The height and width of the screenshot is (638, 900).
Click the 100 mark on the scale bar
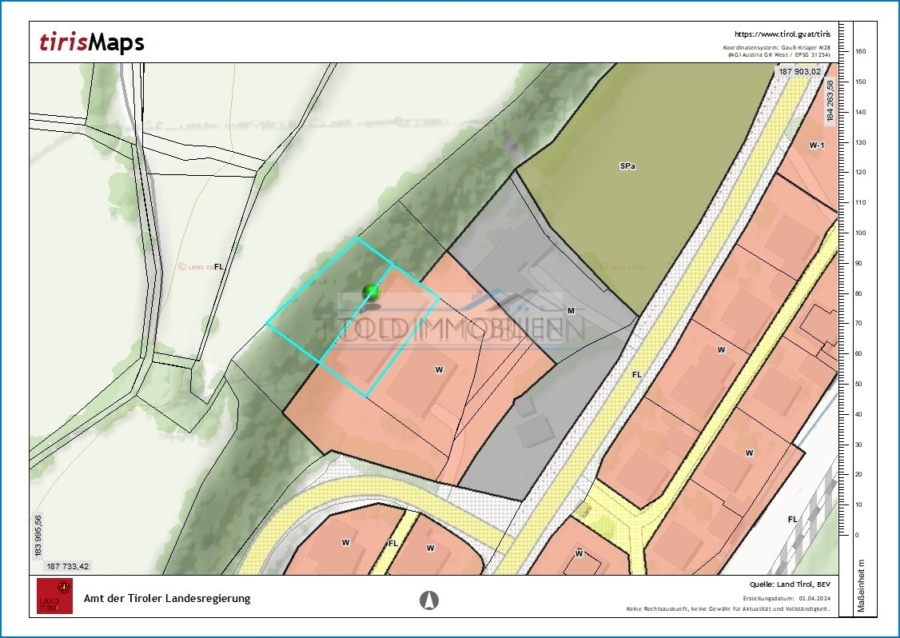point(860,233)
